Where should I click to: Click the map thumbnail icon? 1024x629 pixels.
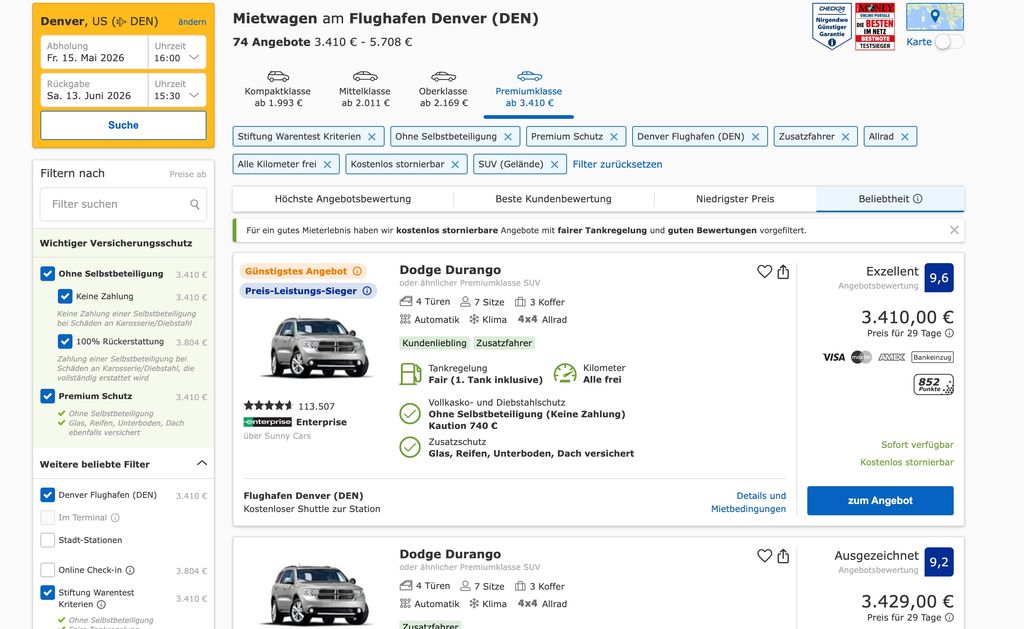pyautogui.click(x=934, y=17)
